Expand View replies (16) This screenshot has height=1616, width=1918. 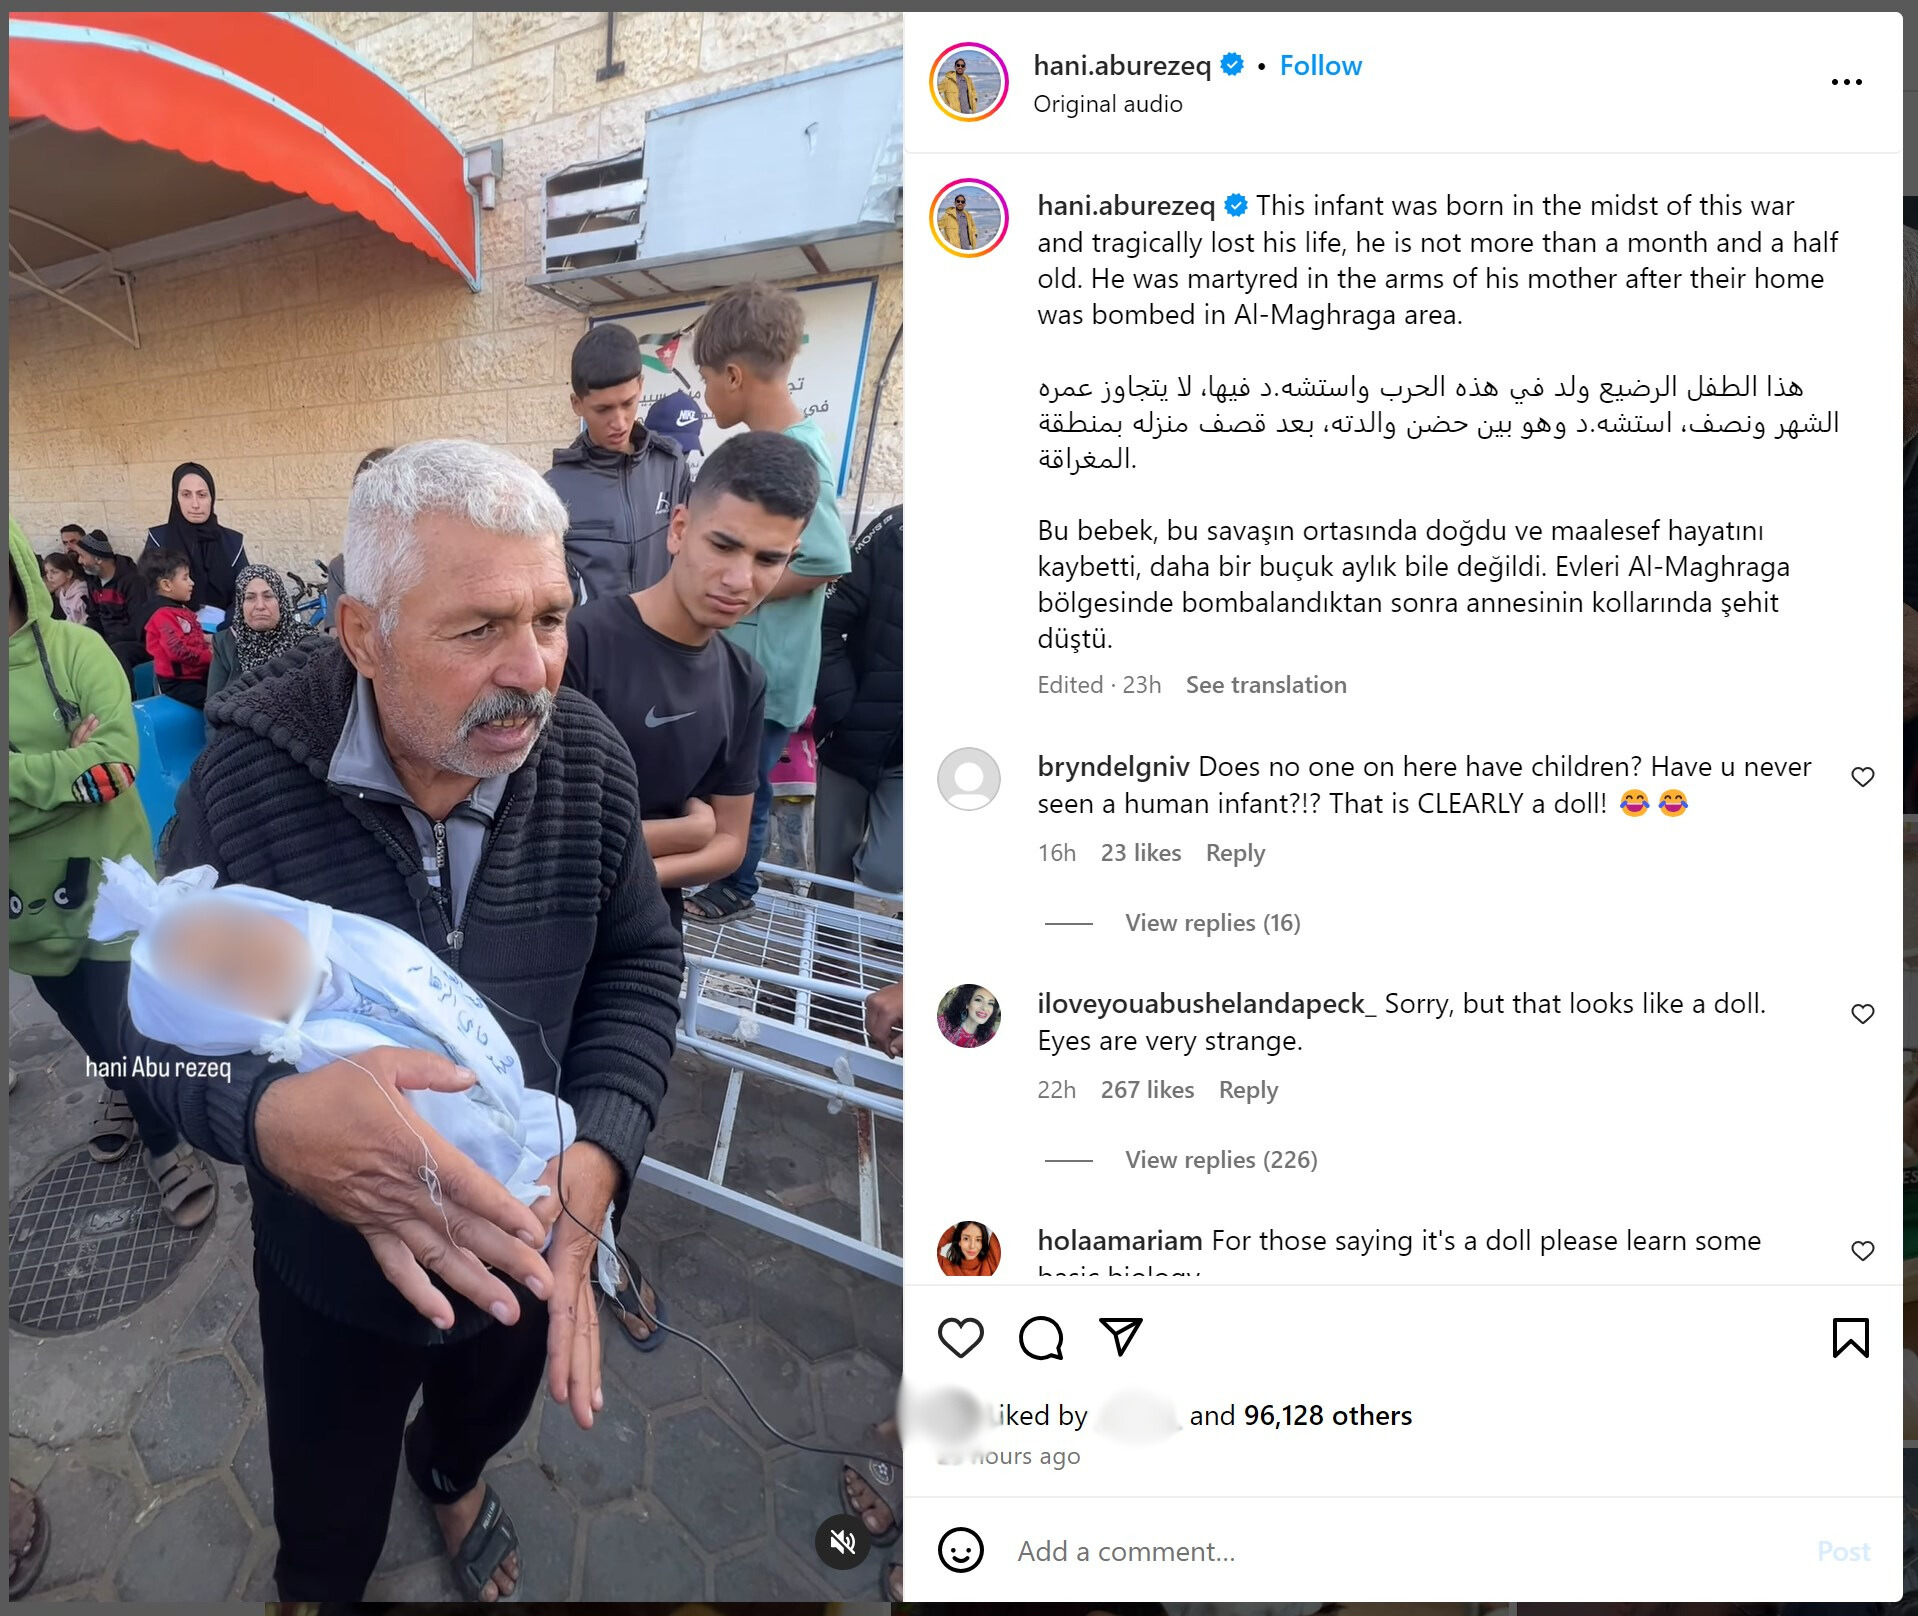pos(1212,923)
